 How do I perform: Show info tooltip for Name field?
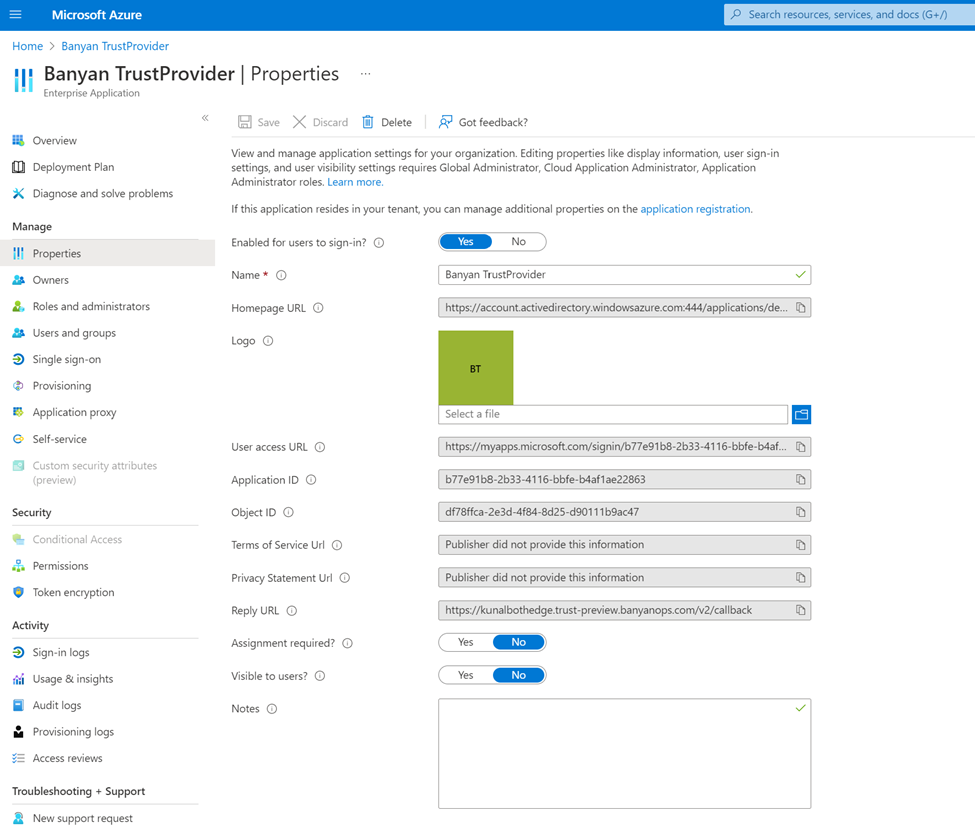pyautogui.click(x=281, y=275)
